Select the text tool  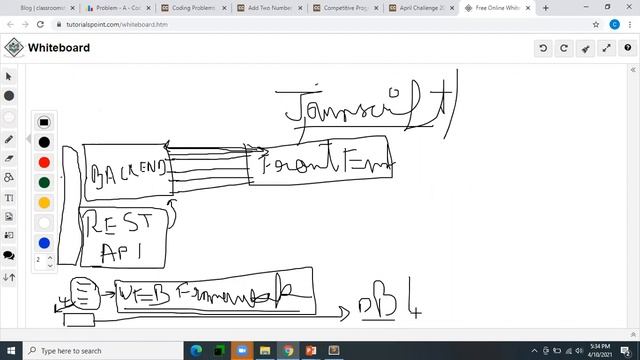(x=9, y=198)
